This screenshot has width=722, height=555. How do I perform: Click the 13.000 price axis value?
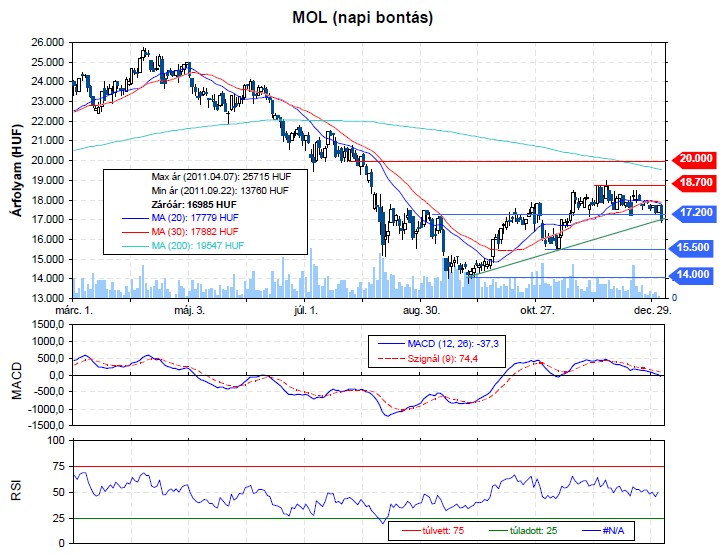[x=48, y=298]
